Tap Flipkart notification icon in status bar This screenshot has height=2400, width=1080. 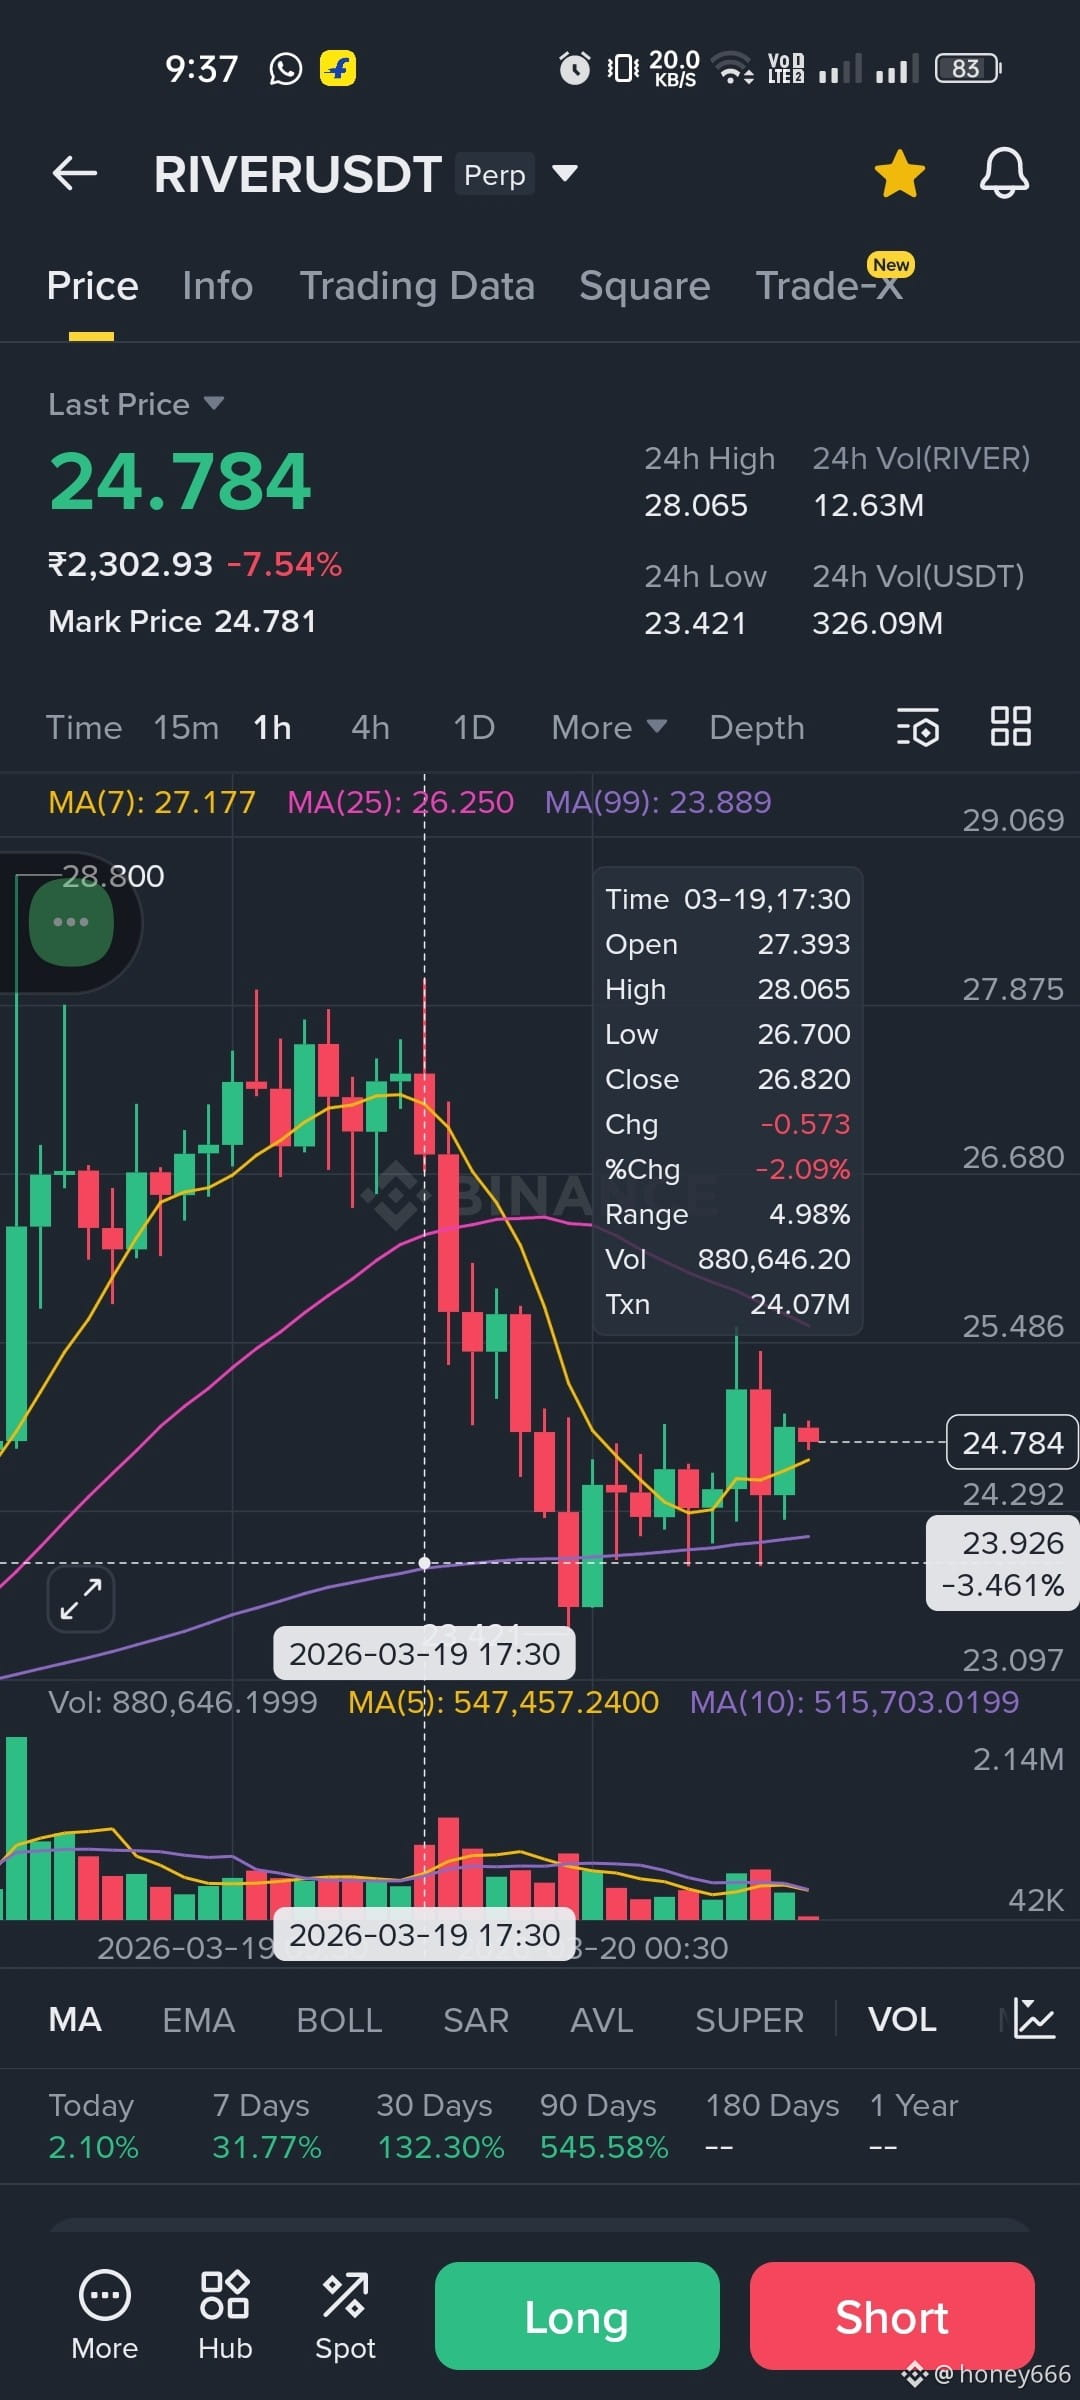pyautogui.click(x=338, y=68)
